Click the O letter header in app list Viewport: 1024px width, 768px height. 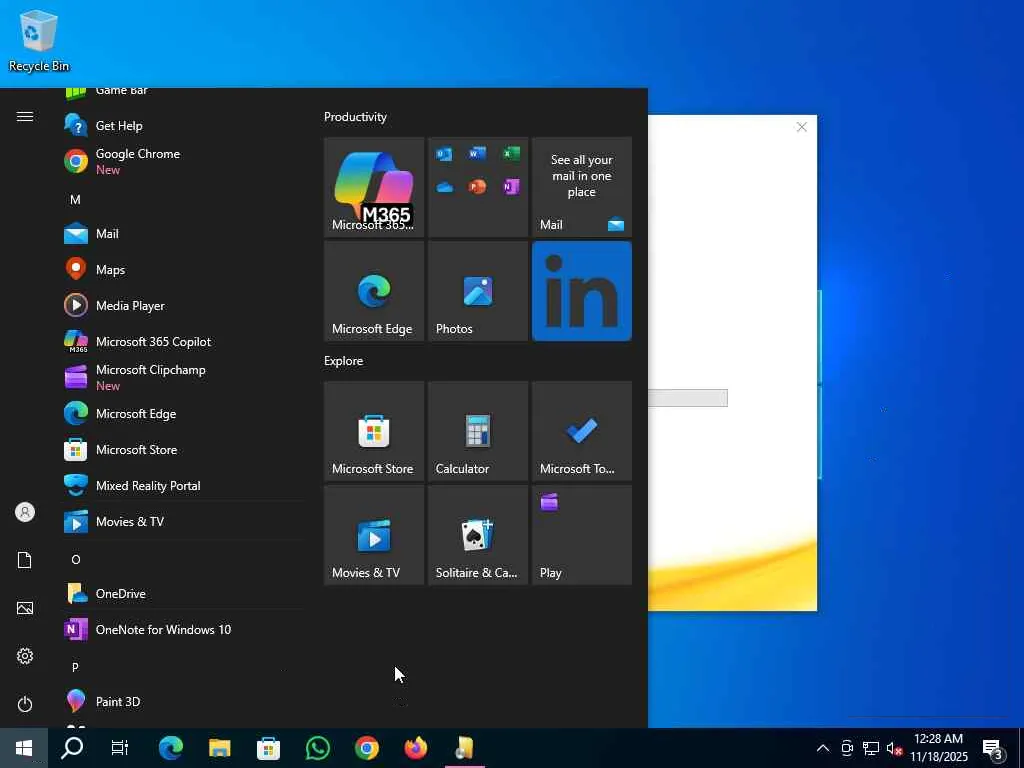(x=76, y=560)
